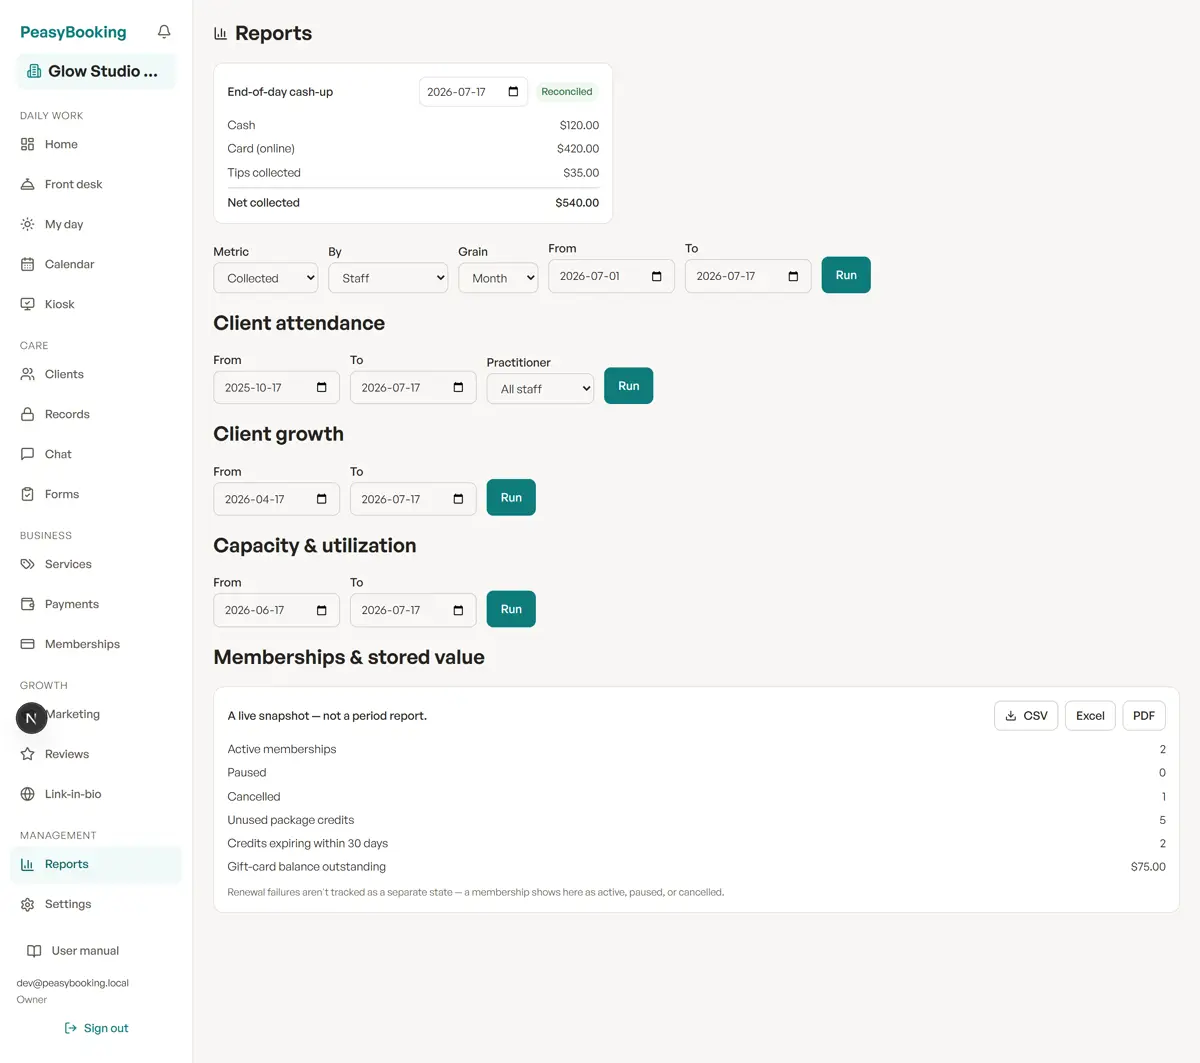Open Memberships in the sidebar

click(96, 644)
